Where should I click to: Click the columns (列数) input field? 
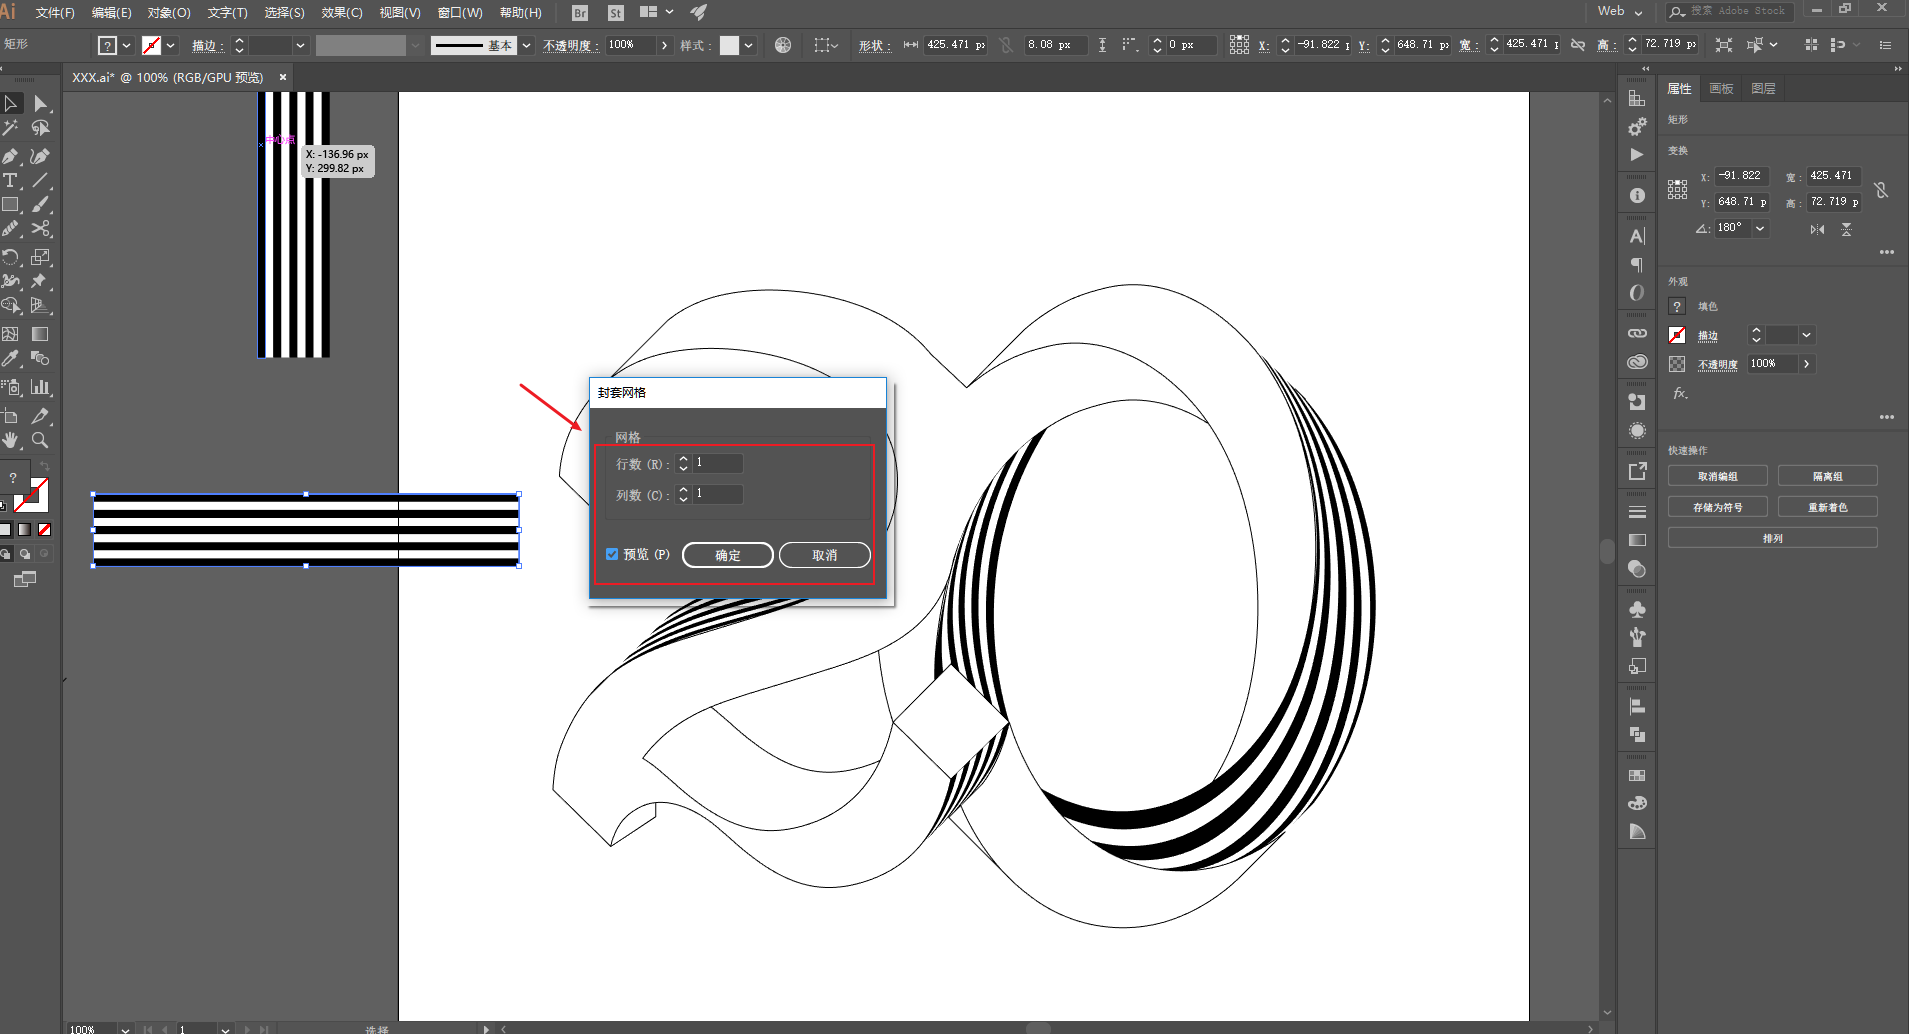718,494
